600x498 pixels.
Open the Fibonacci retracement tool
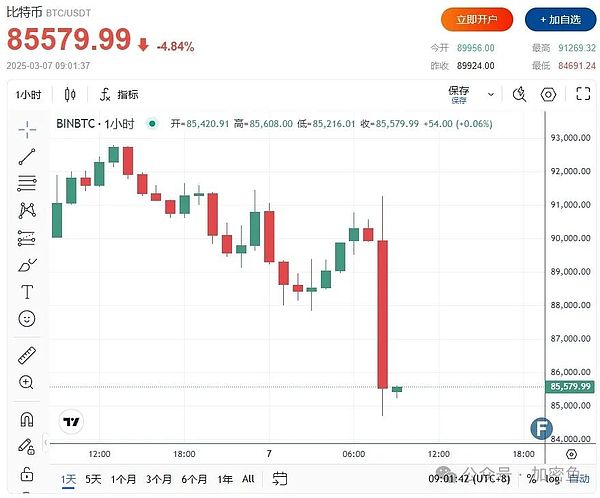(27, 183)
